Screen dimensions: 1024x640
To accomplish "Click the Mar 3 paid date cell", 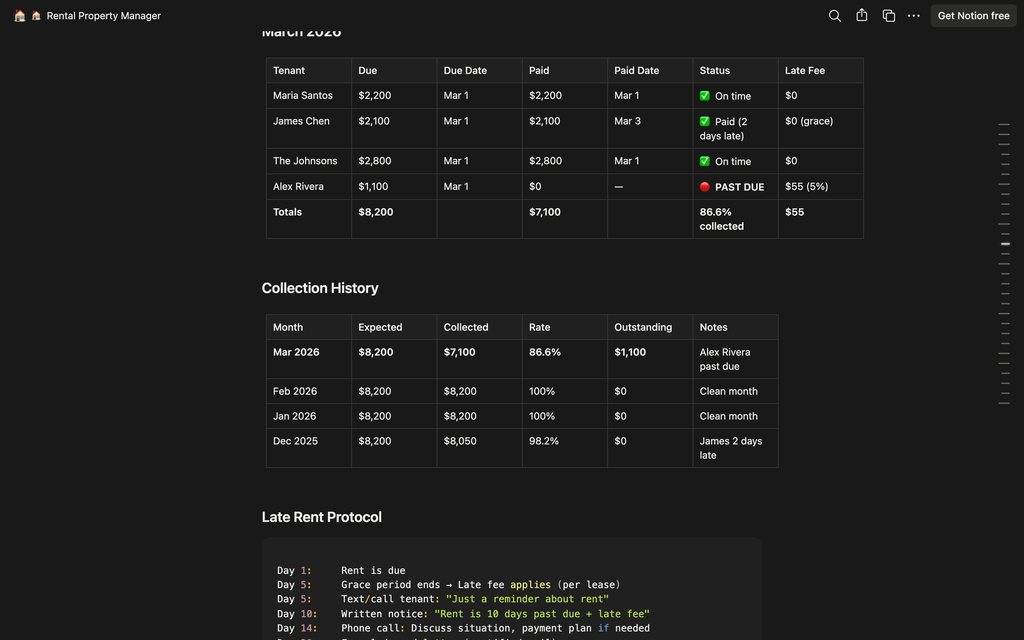I will pyautogui.click(x=650, y=128).
